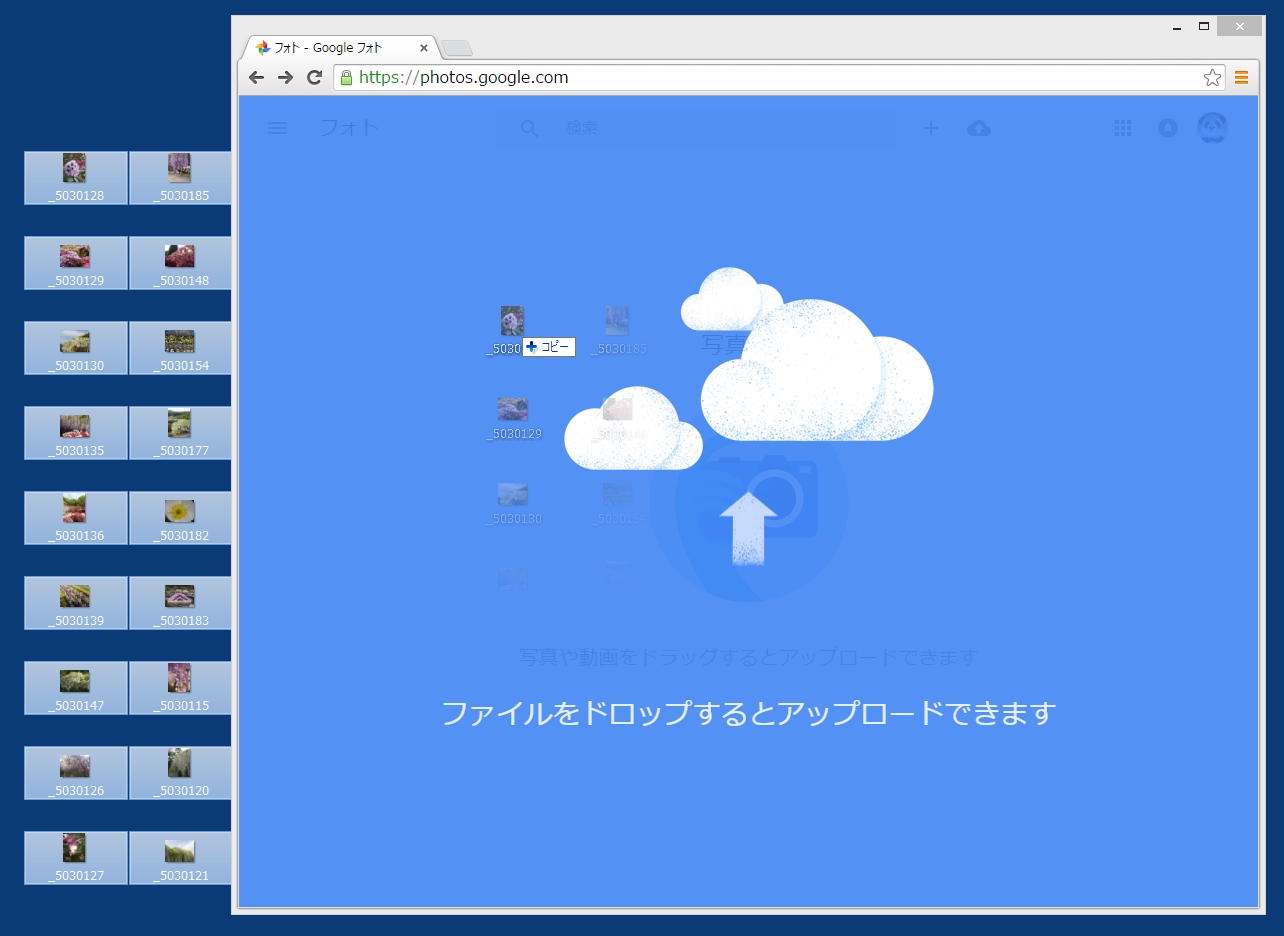
Task: Select desktop file _5030183
Action: click(181, 603)
